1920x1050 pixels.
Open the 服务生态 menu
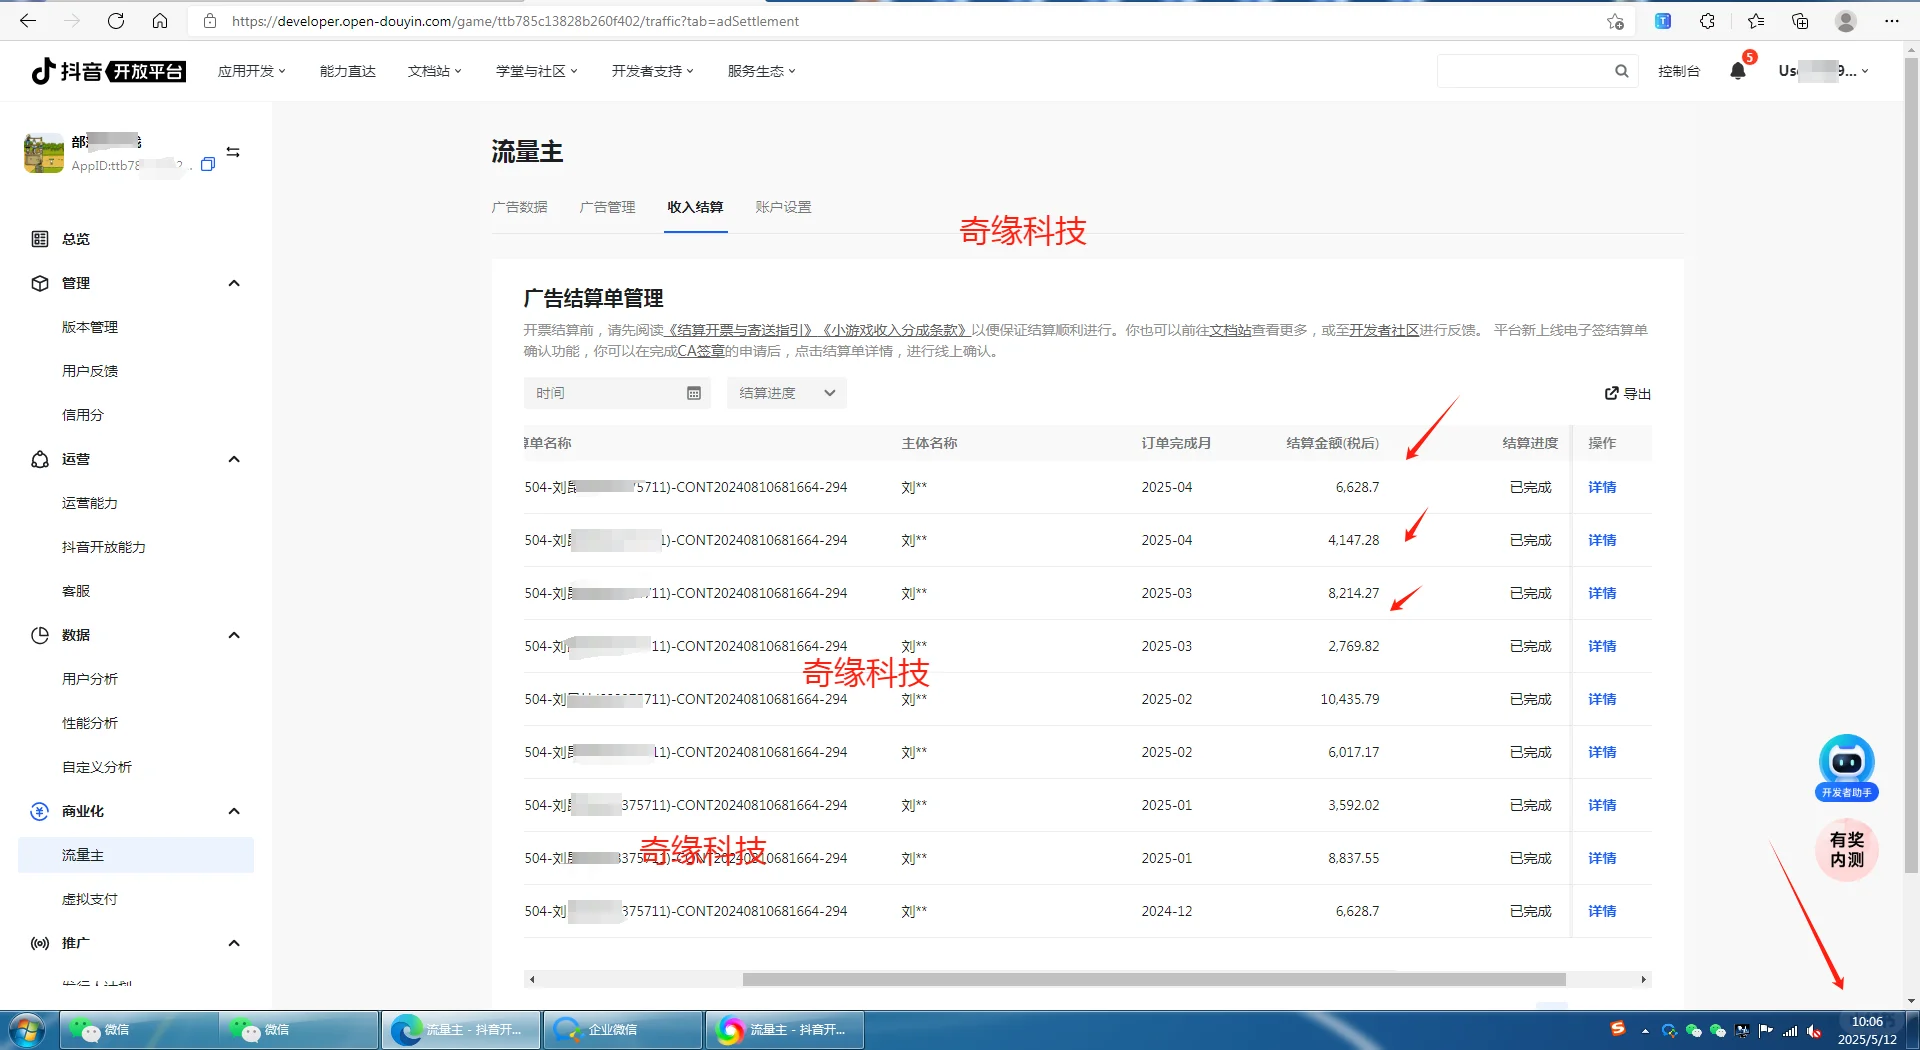[760, 71]
